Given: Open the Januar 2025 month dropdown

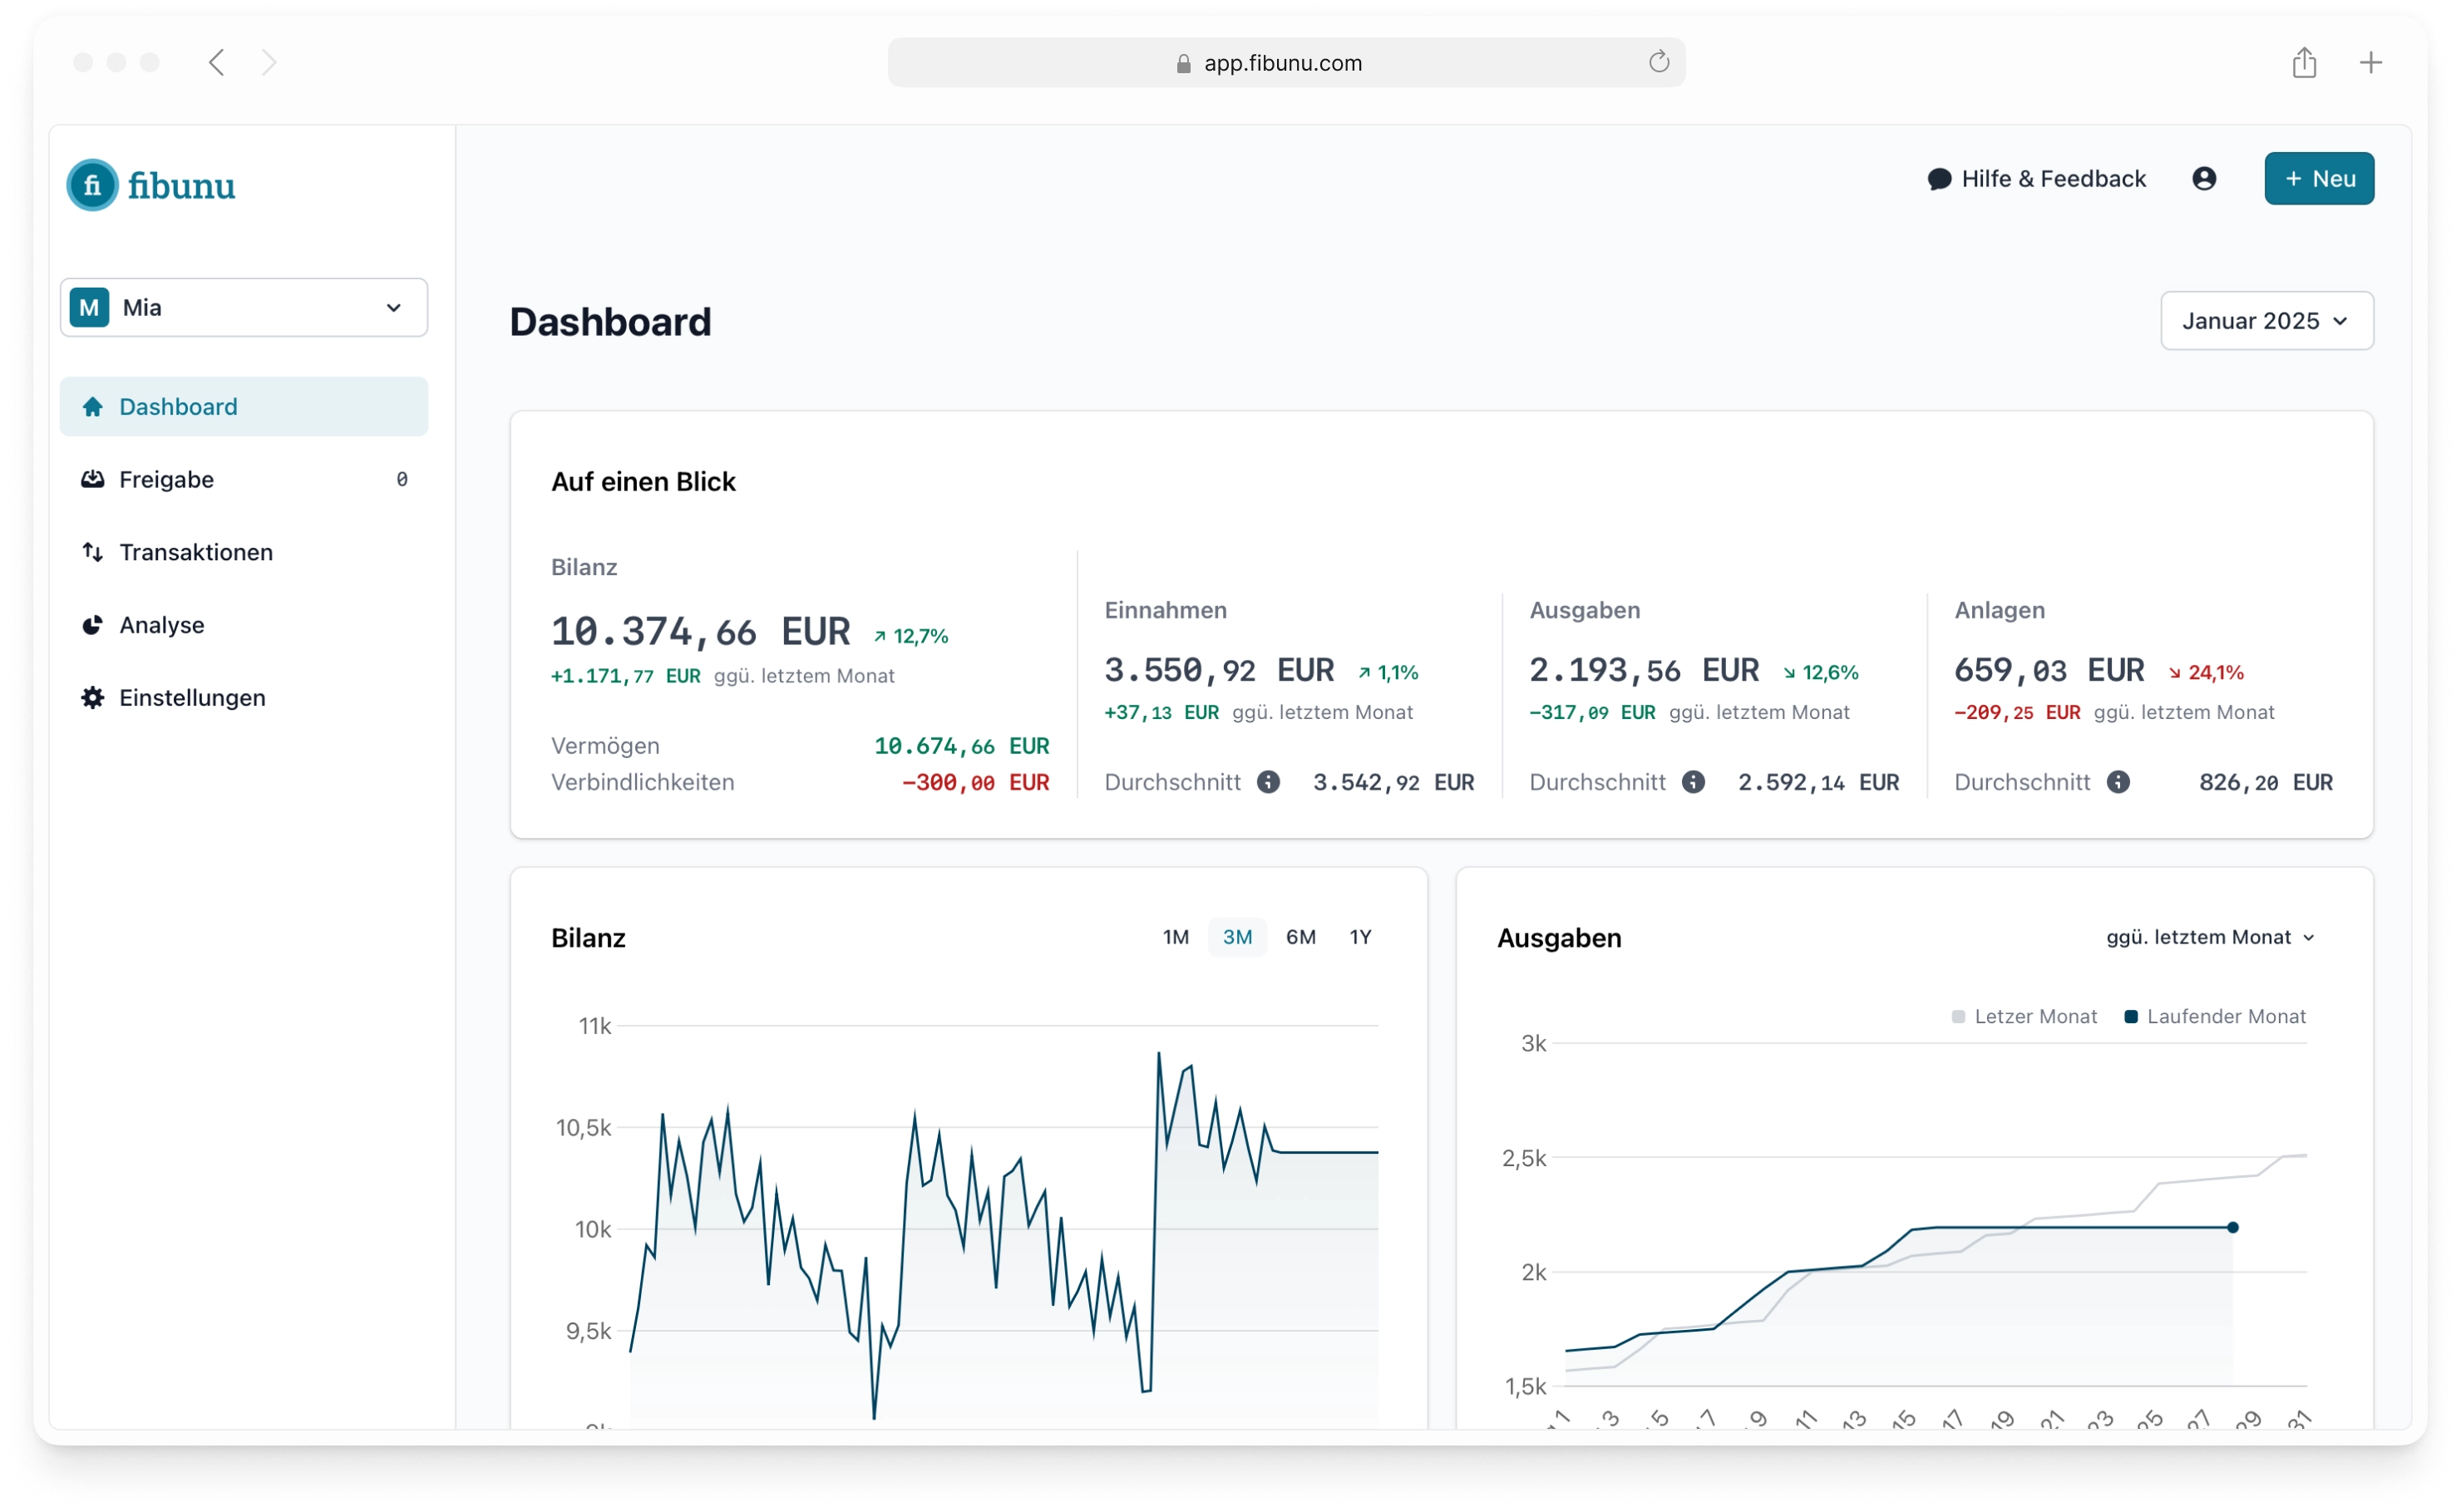Looking at the screenshot, I should click(2267, 321).
